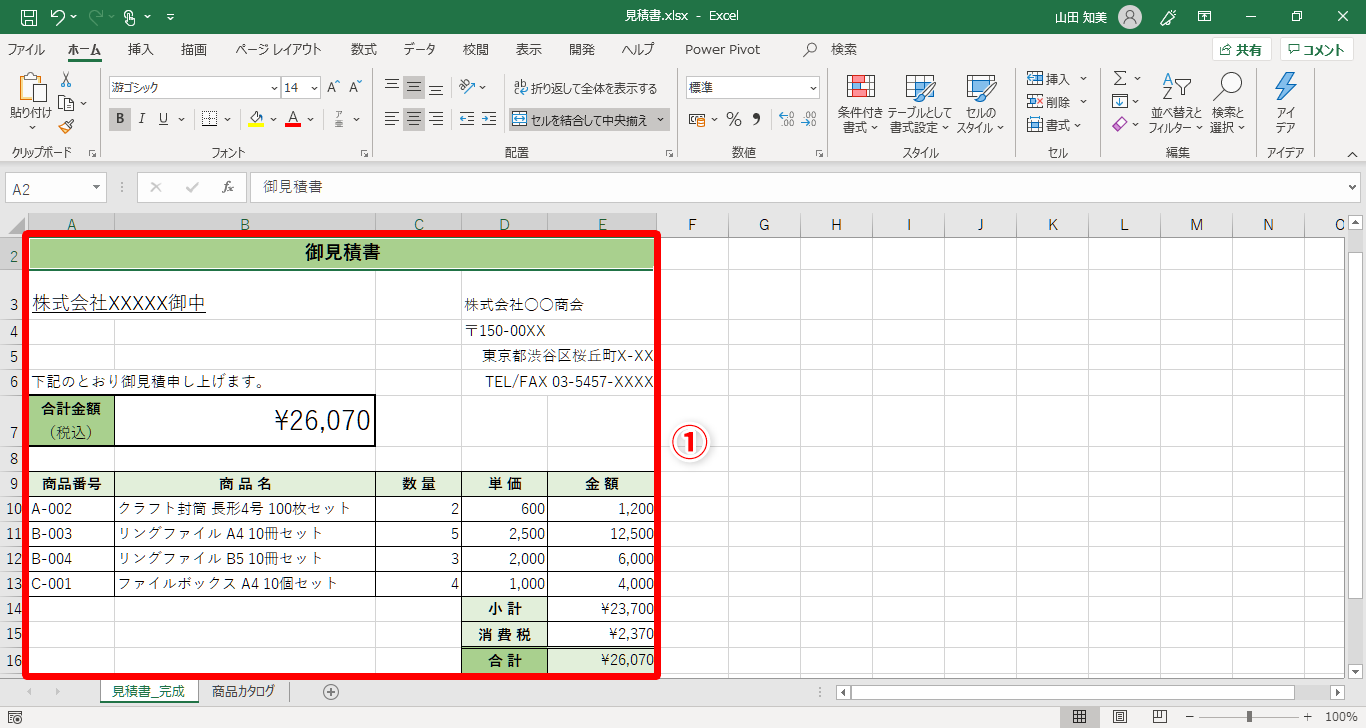
Task: Increase decimal places shown
Action: point(786,119)
